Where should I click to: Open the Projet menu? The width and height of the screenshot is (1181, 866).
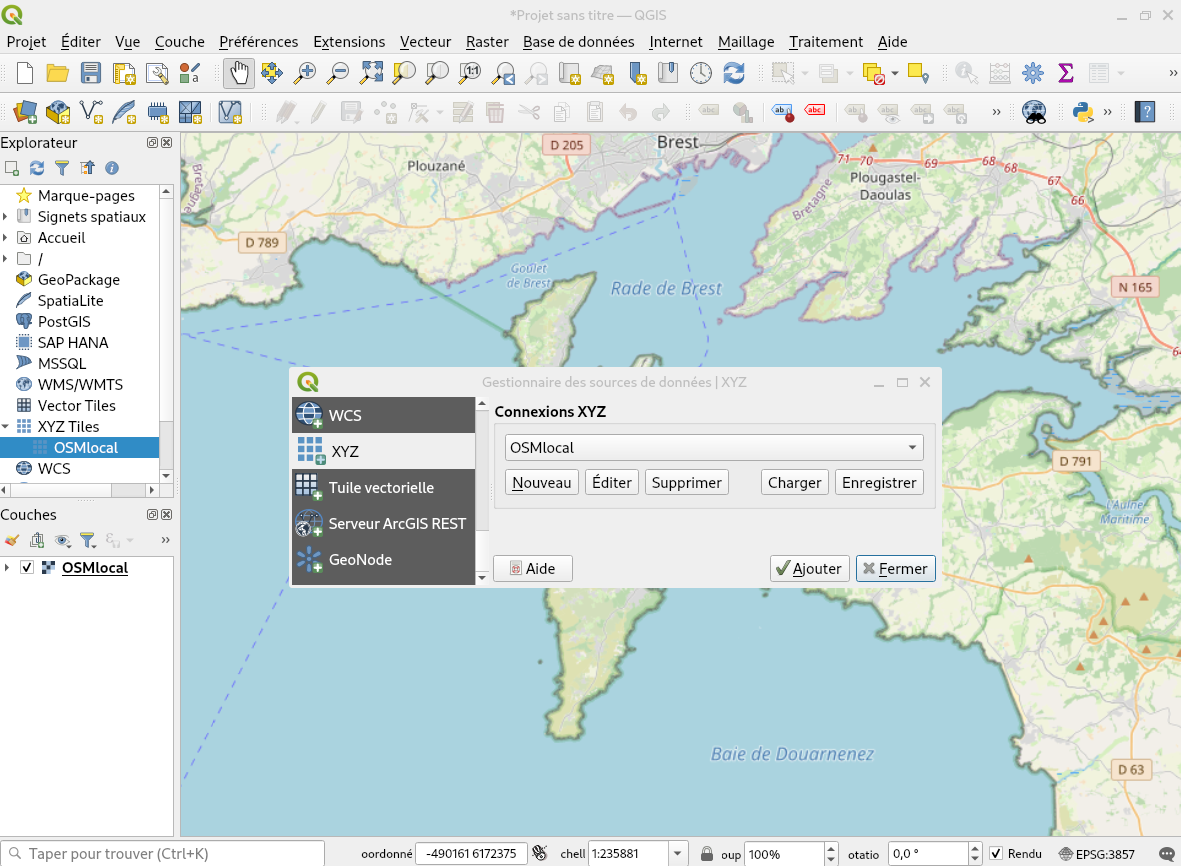[x=26, y=41]
